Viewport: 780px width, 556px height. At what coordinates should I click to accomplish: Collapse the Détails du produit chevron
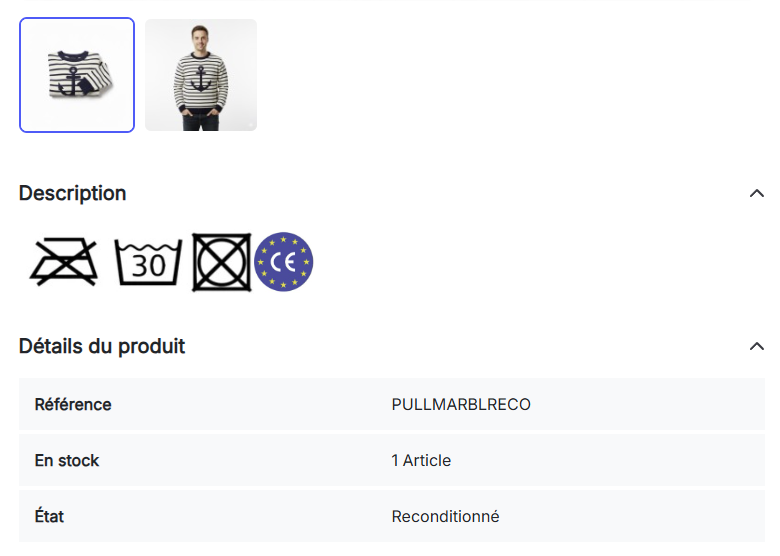tap(757, 346)
